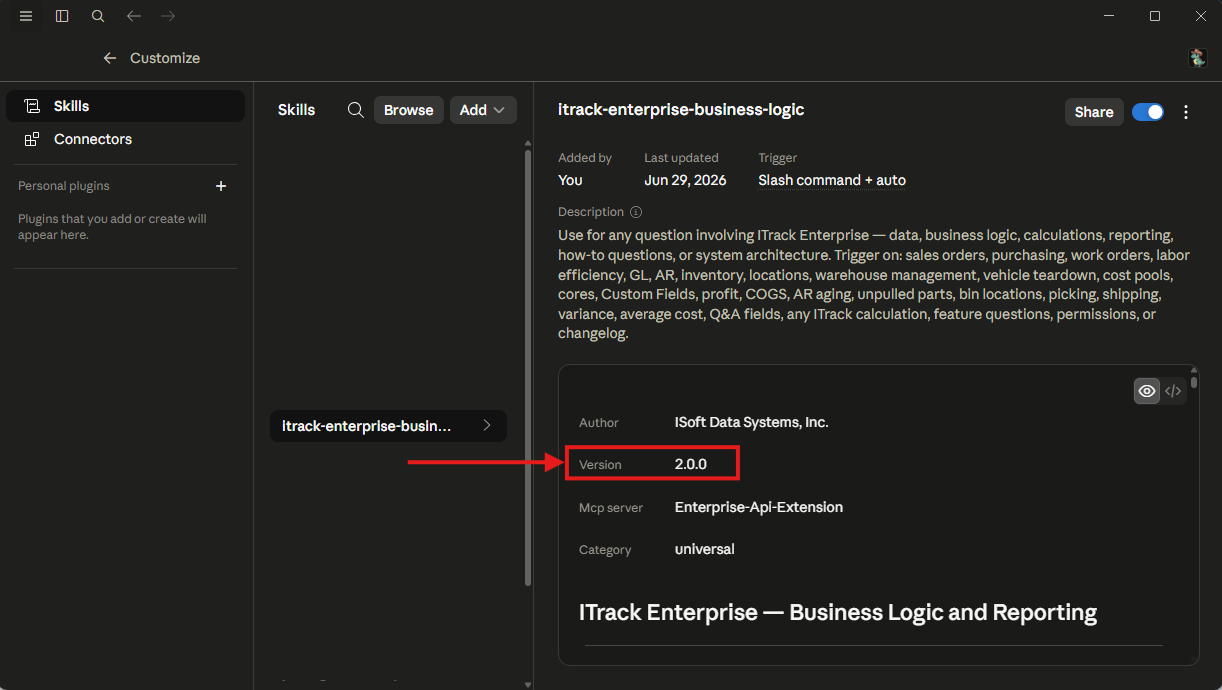Expand the itrack-enterprise-busin... skill entry
The width and height of the screenshot is (1222, 690).
388,426
